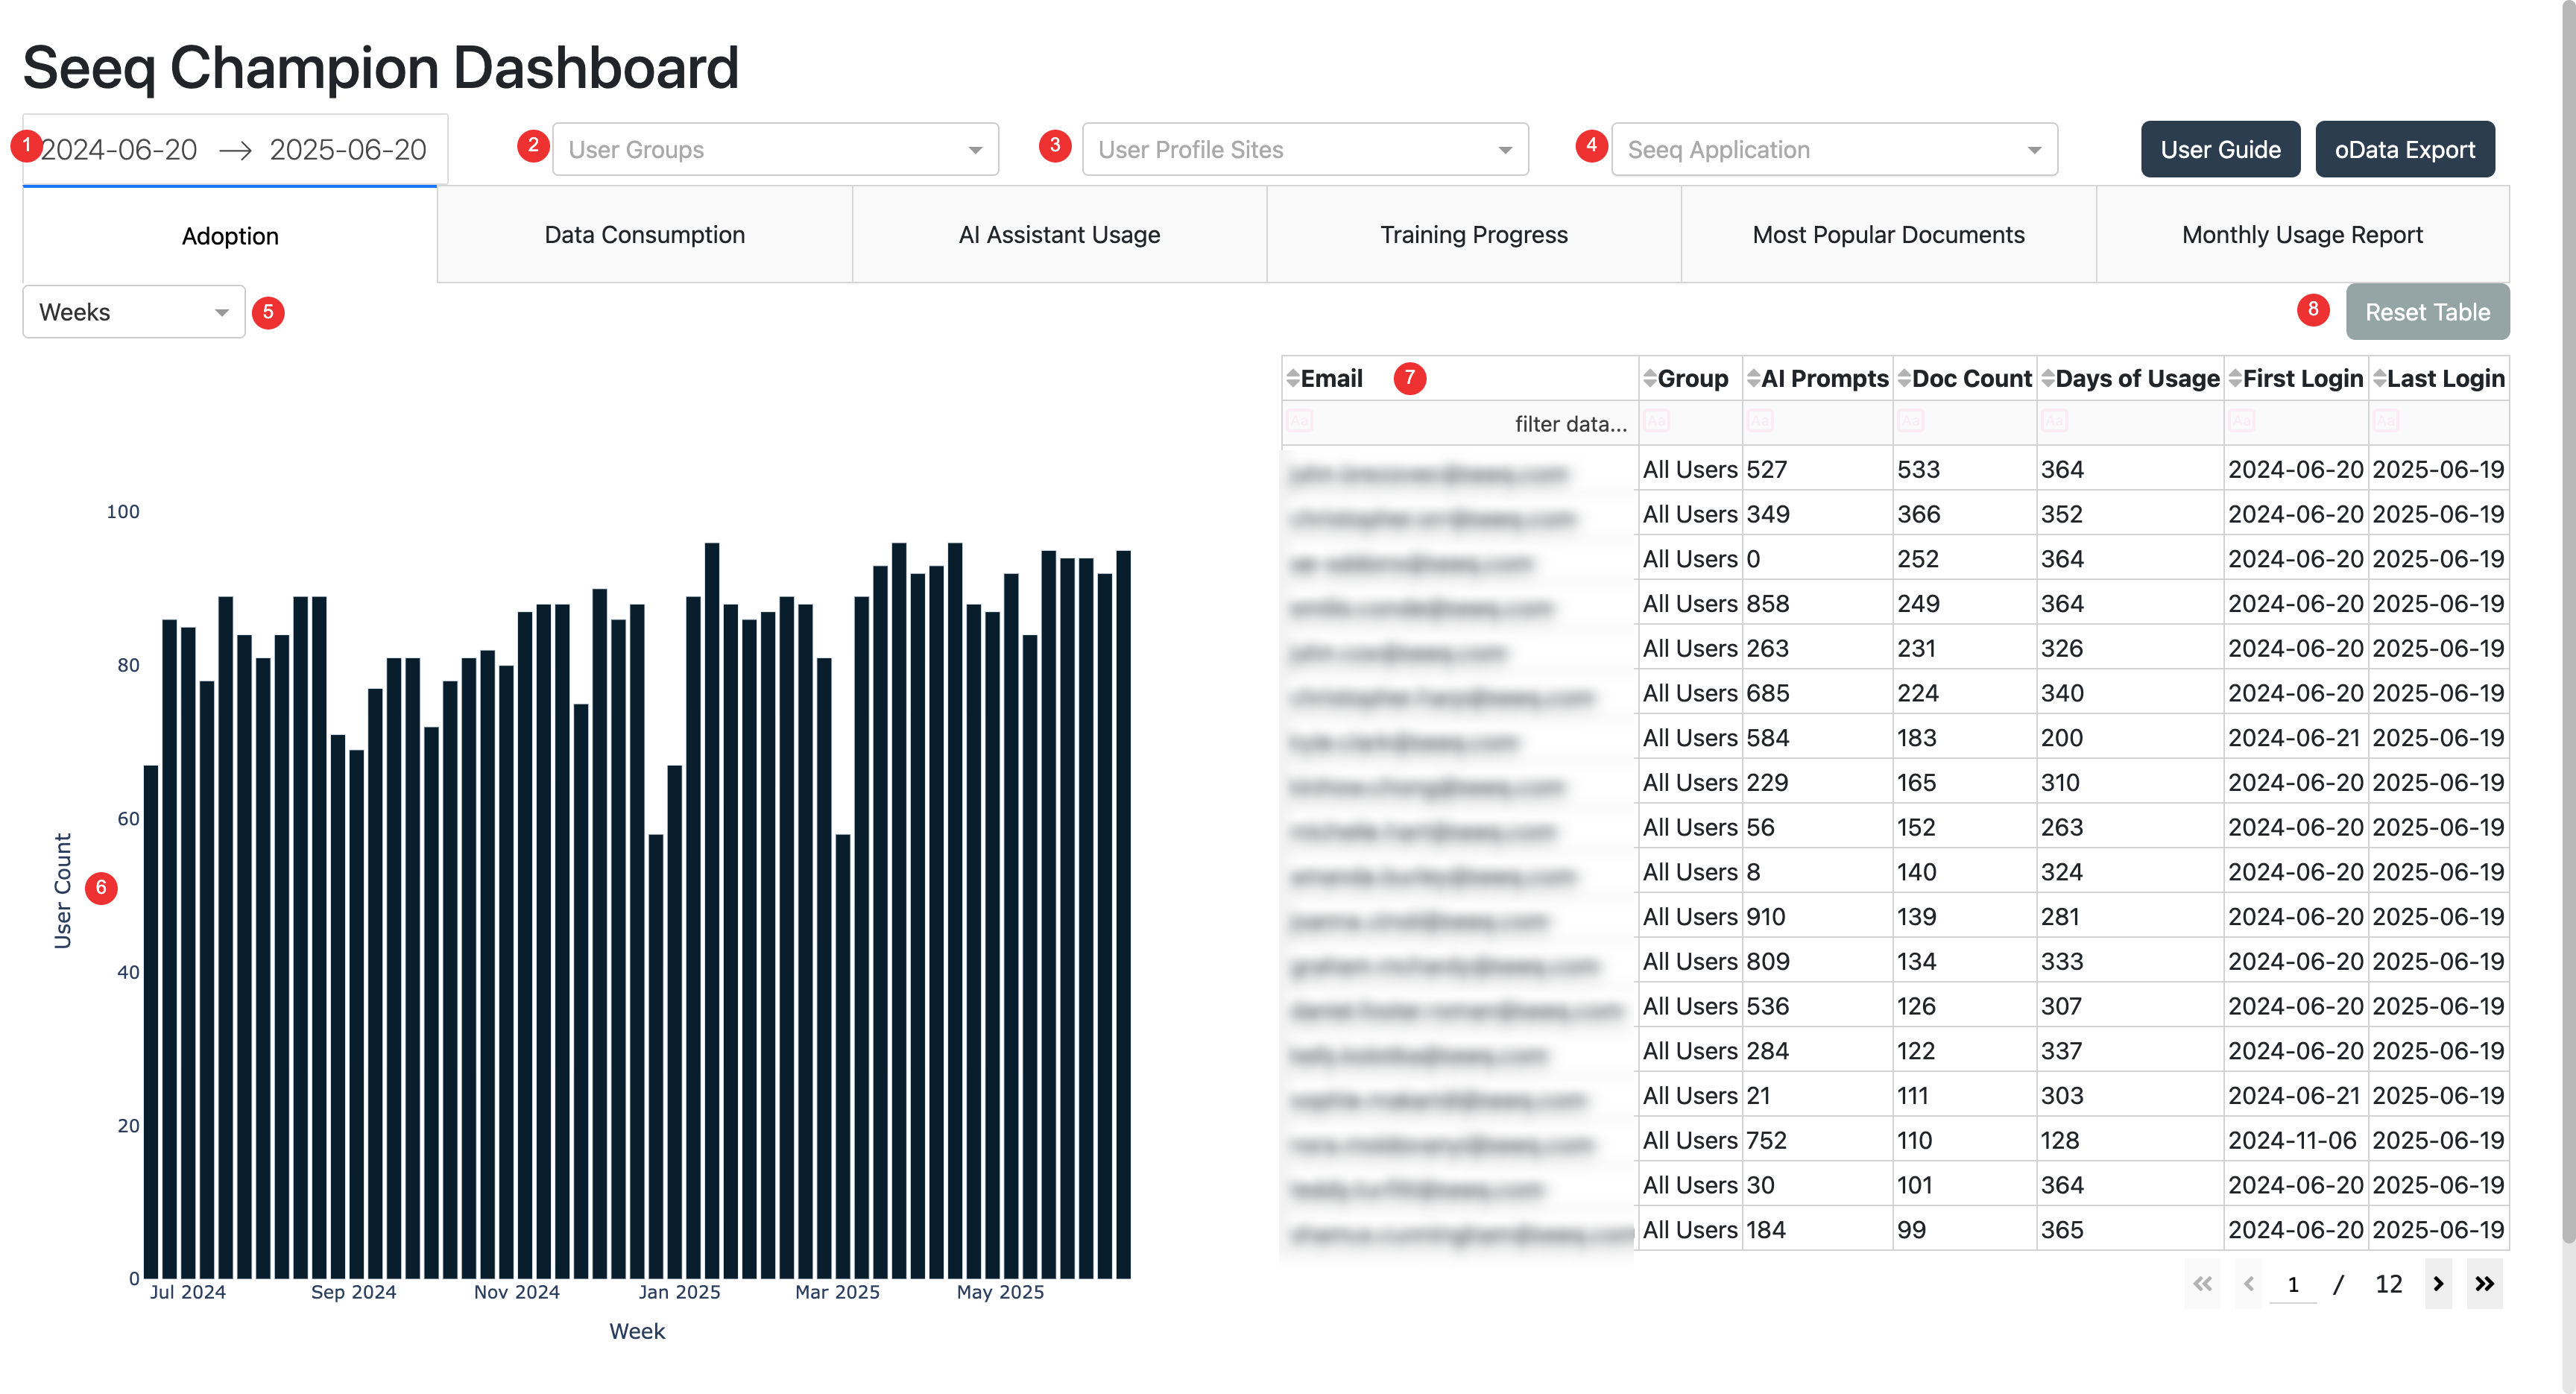Click the Reset Table button
Screen dimensions: 2576x1394
(2426, 312)
